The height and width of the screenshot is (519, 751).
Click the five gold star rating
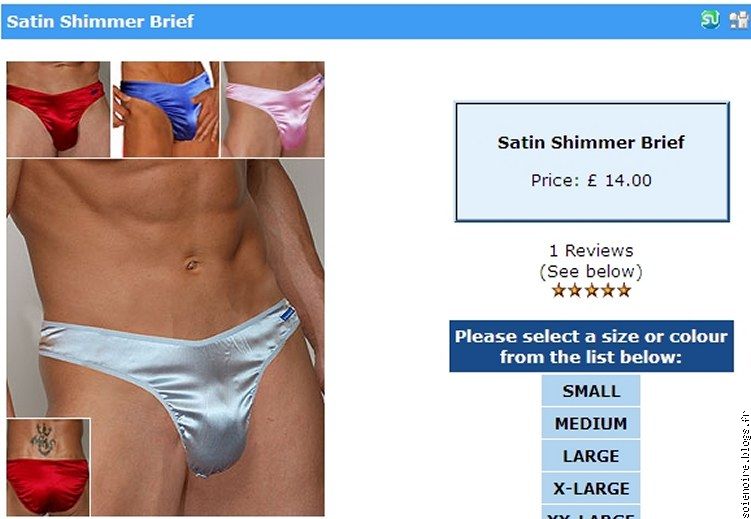[591, 290]
